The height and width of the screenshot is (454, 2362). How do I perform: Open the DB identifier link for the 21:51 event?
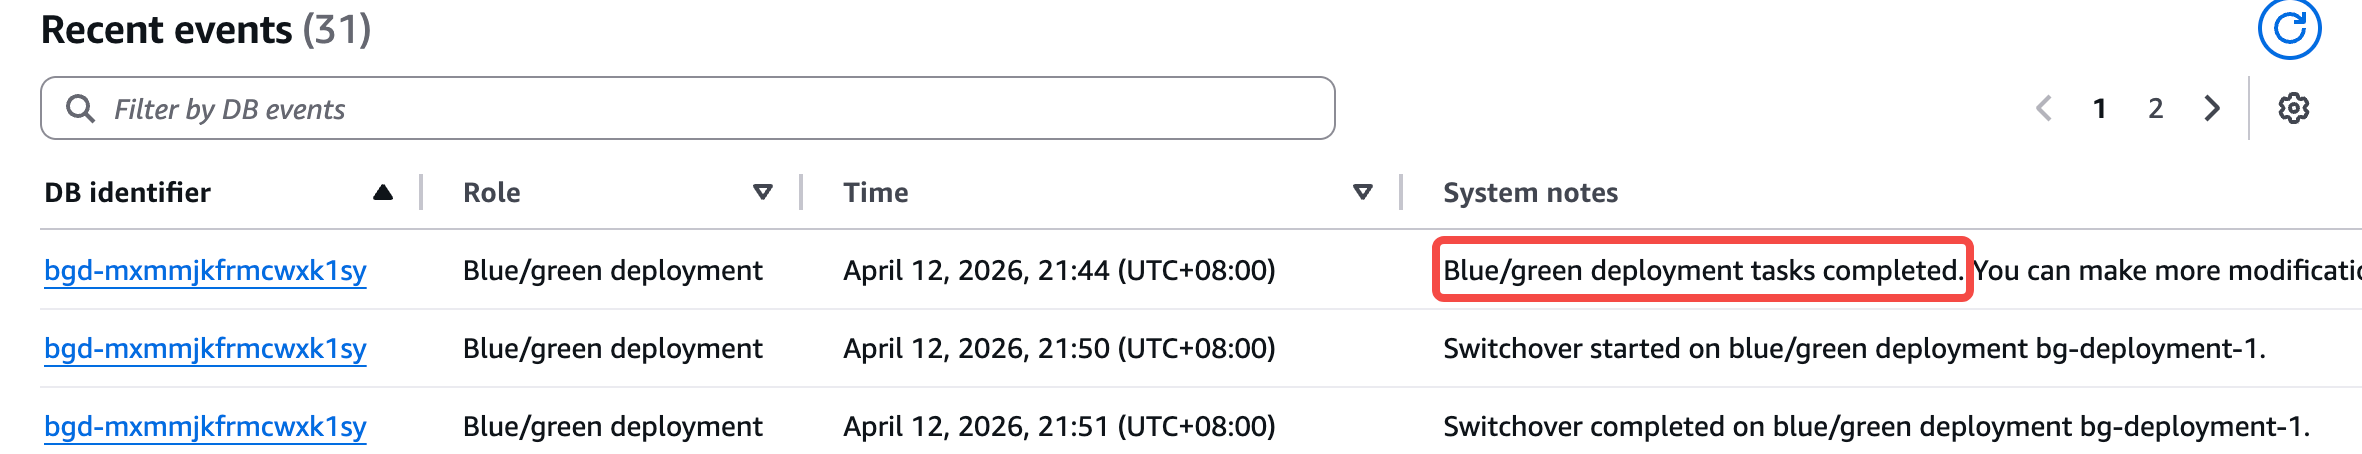pos(205,426)
